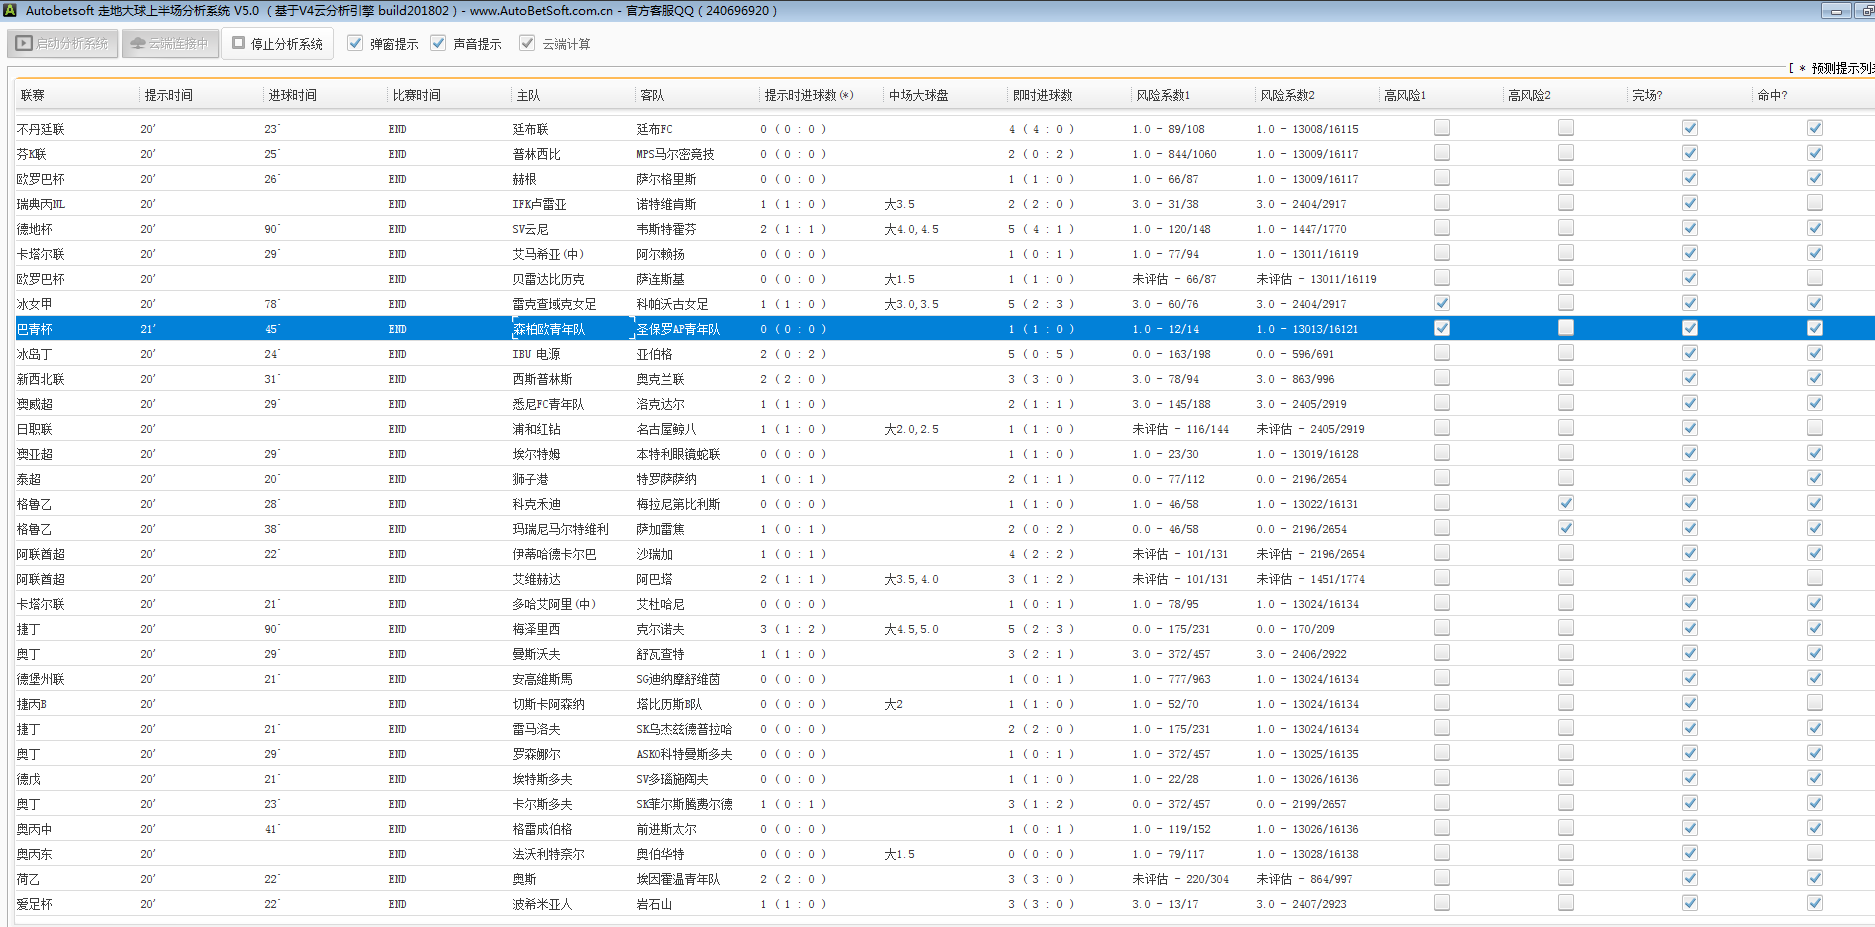Screen dimensions: 1875x927
Task: Click the 云端连接中 cloud button
Action: pyautogui.click(x=170, y=44)
